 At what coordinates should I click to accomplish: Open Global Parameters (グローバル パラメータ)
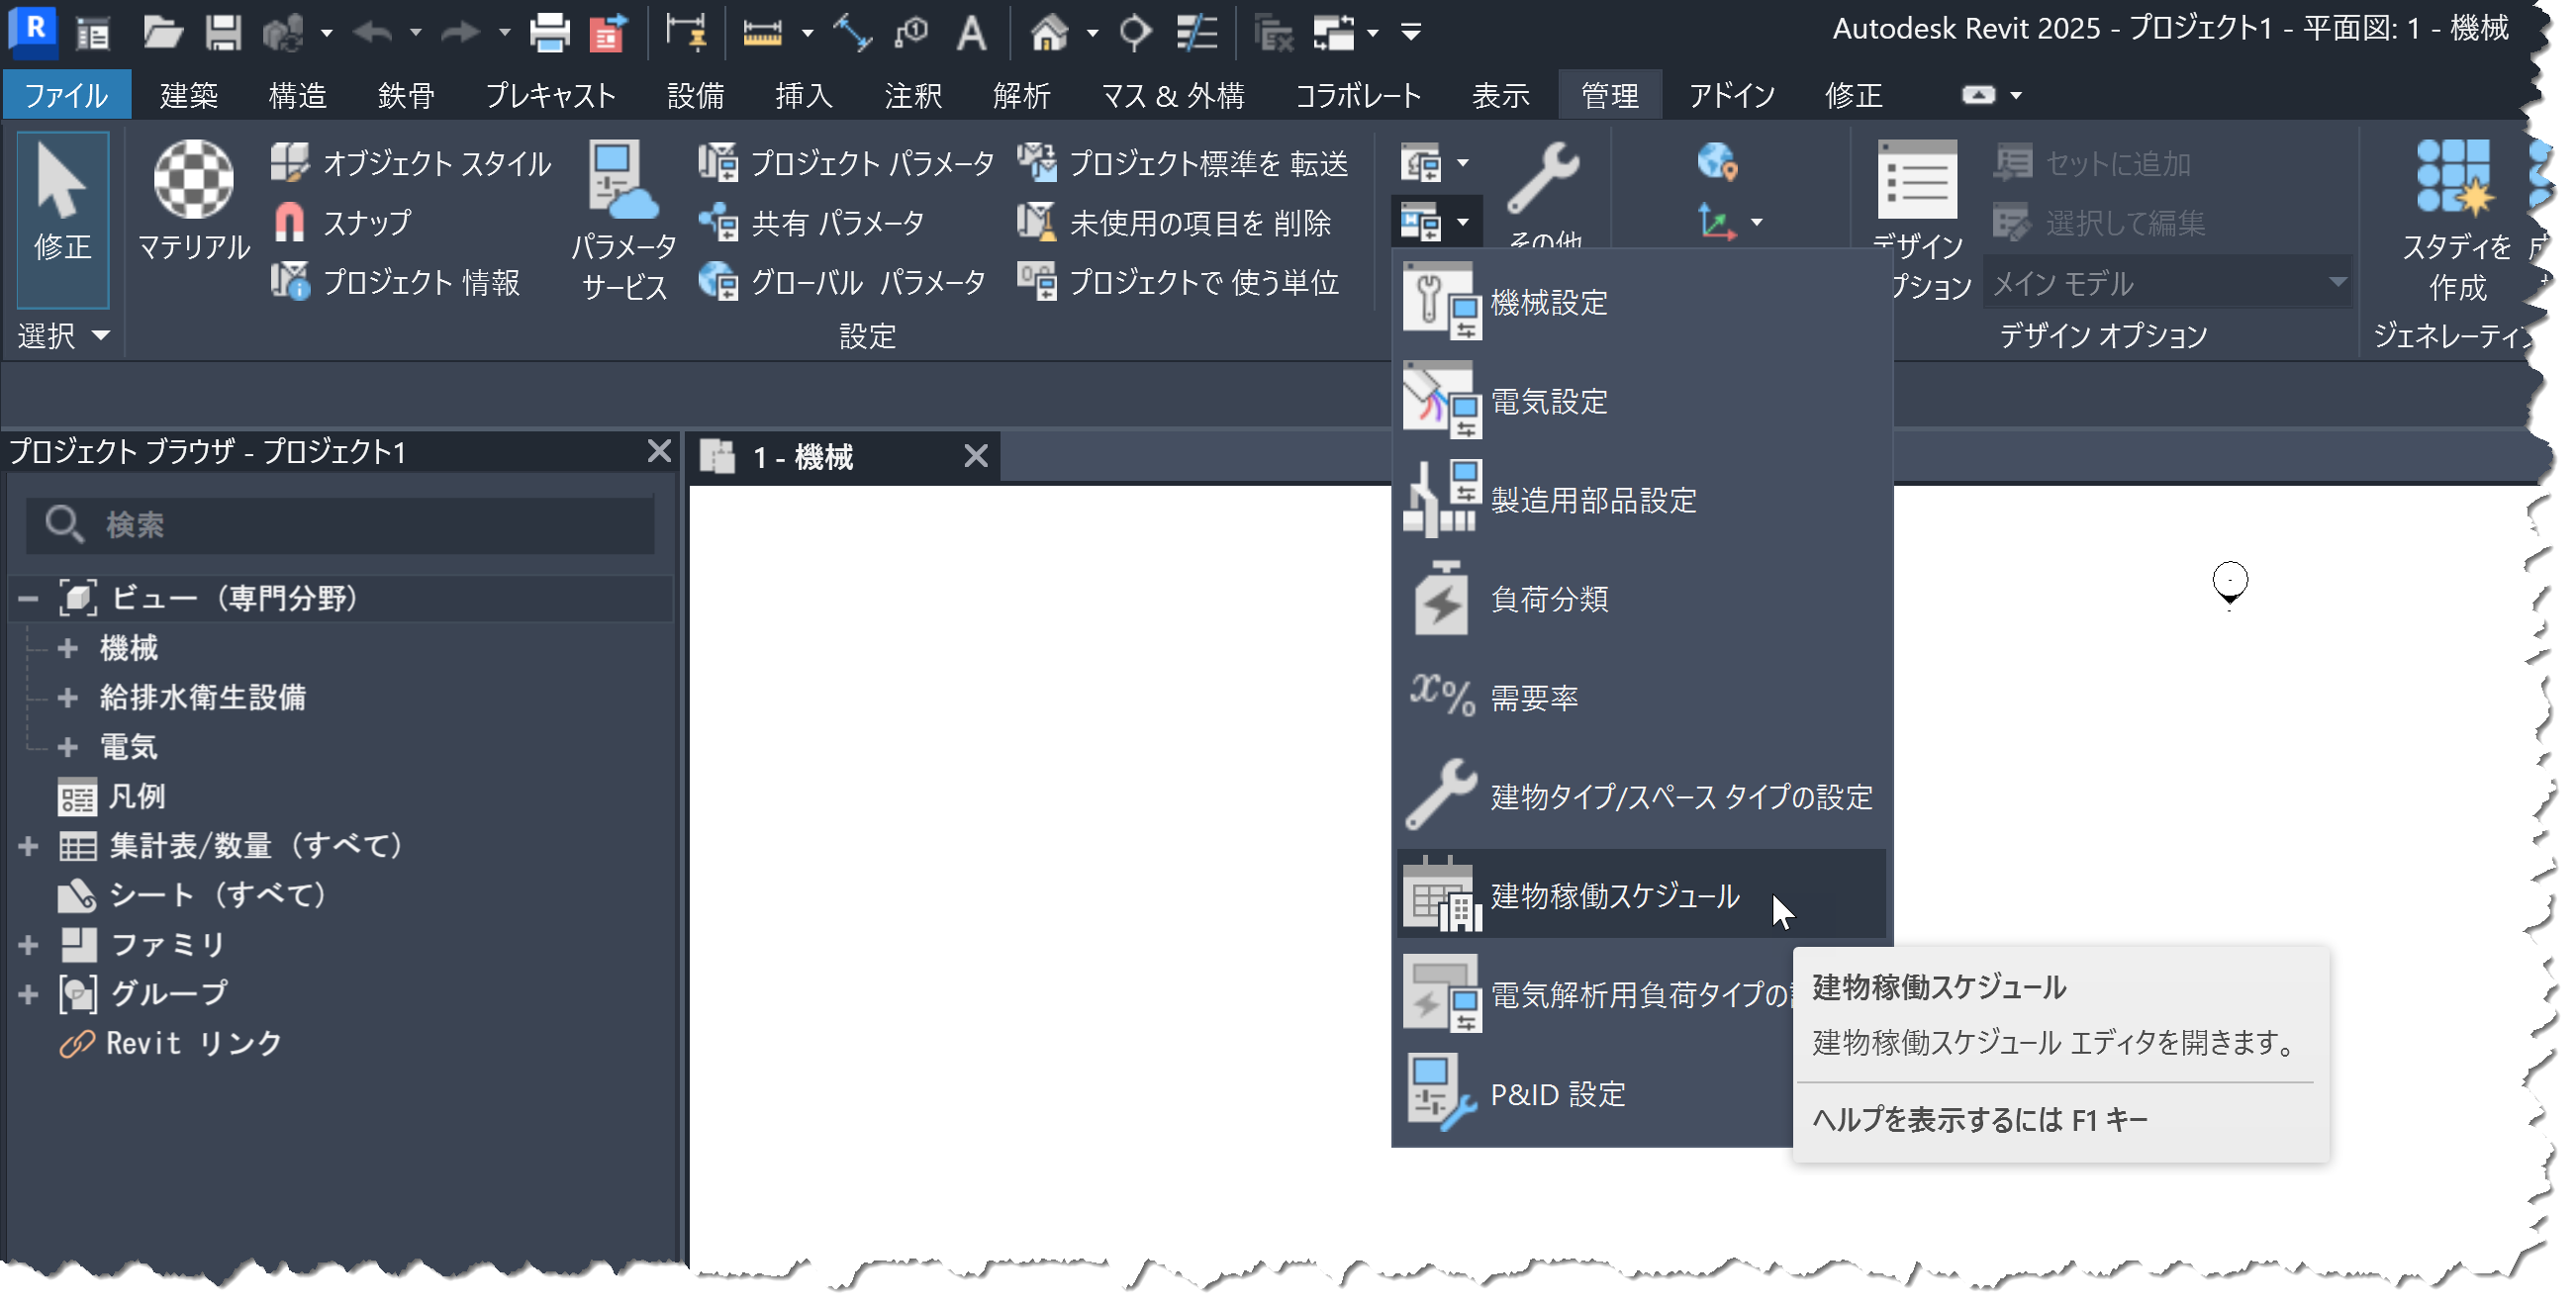842,282
